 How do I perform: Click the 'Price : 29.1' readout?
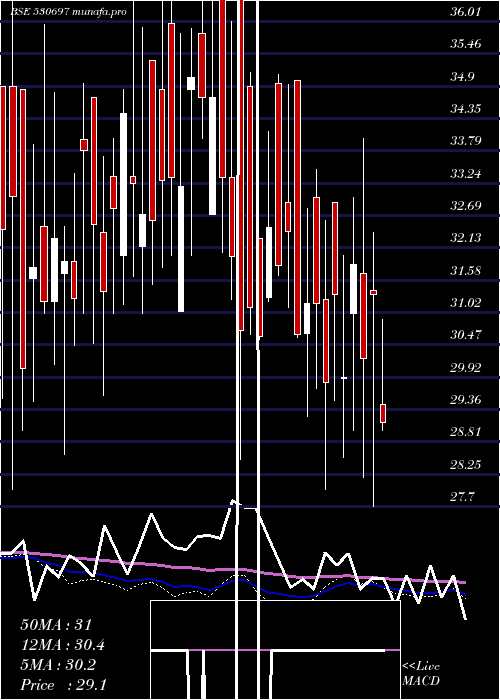pos(63,685)
